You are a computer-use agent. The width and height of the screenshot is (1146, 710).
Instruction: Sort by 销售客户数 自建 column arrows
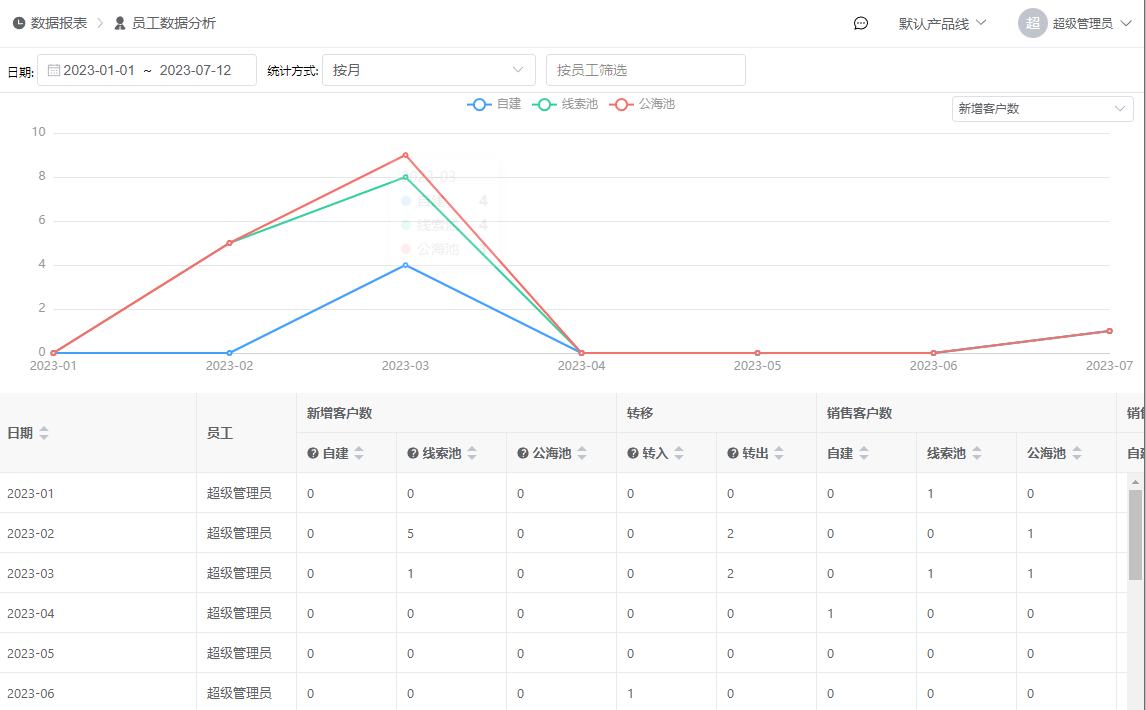click(864, 453)
